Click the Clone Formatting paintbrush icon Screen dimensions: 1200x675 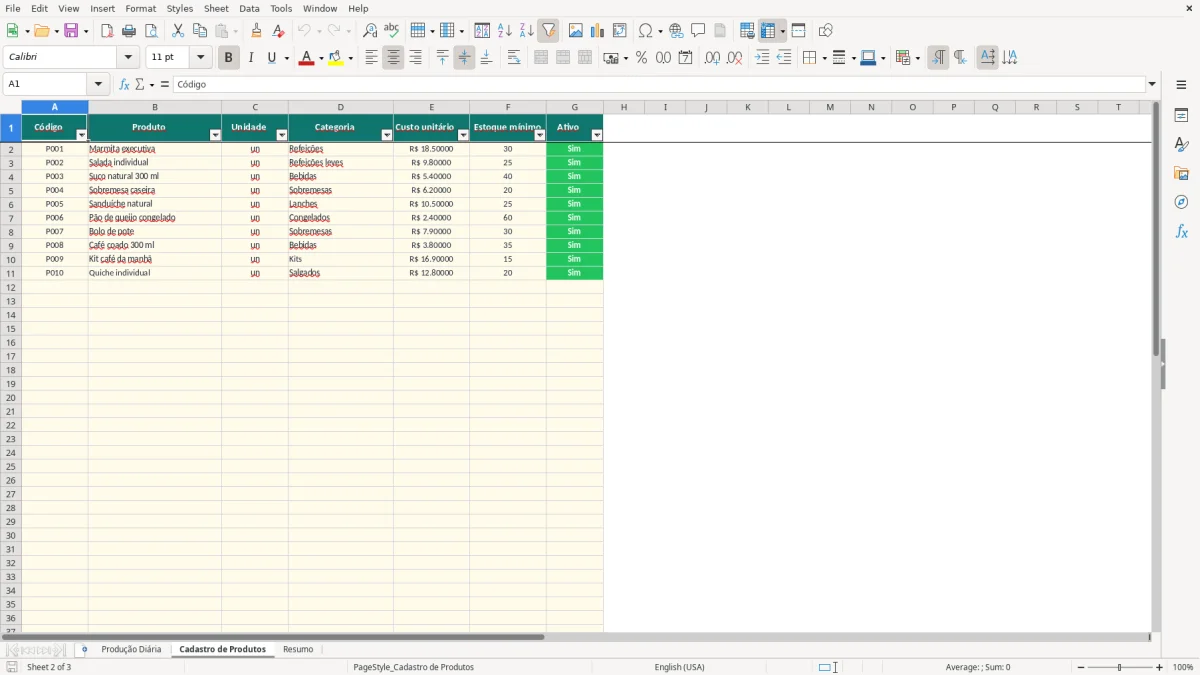tap(256, 31)
